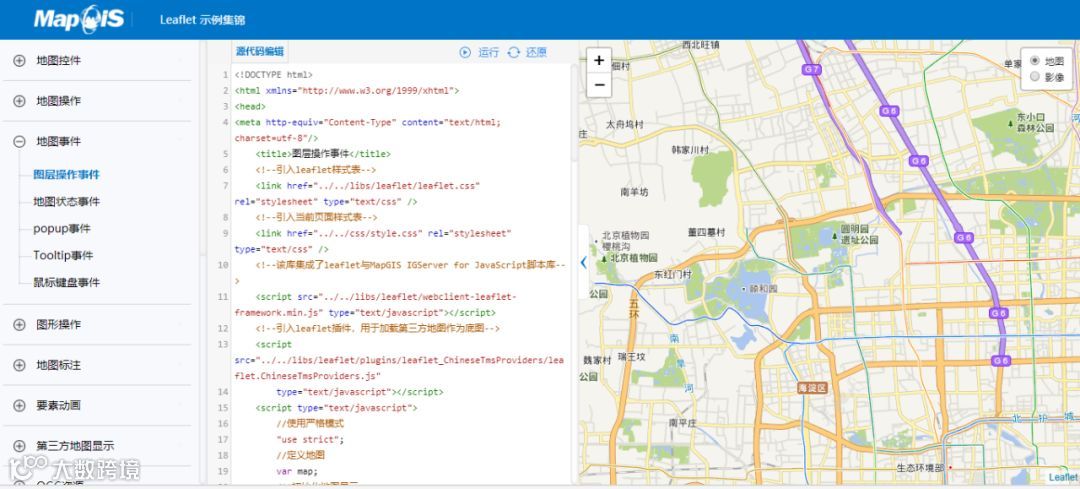This screenshot has width=1080, height=489.
Task: Click line number 15 in editor gutter
Action: tap(222, 408)
